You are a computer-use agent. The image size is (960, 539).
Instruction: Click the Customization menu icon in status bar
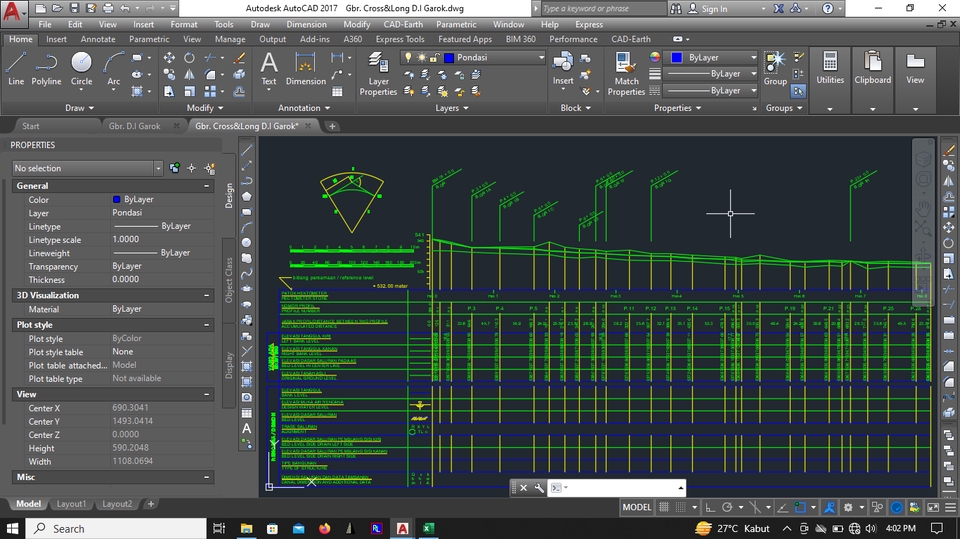tap(950, 507)
